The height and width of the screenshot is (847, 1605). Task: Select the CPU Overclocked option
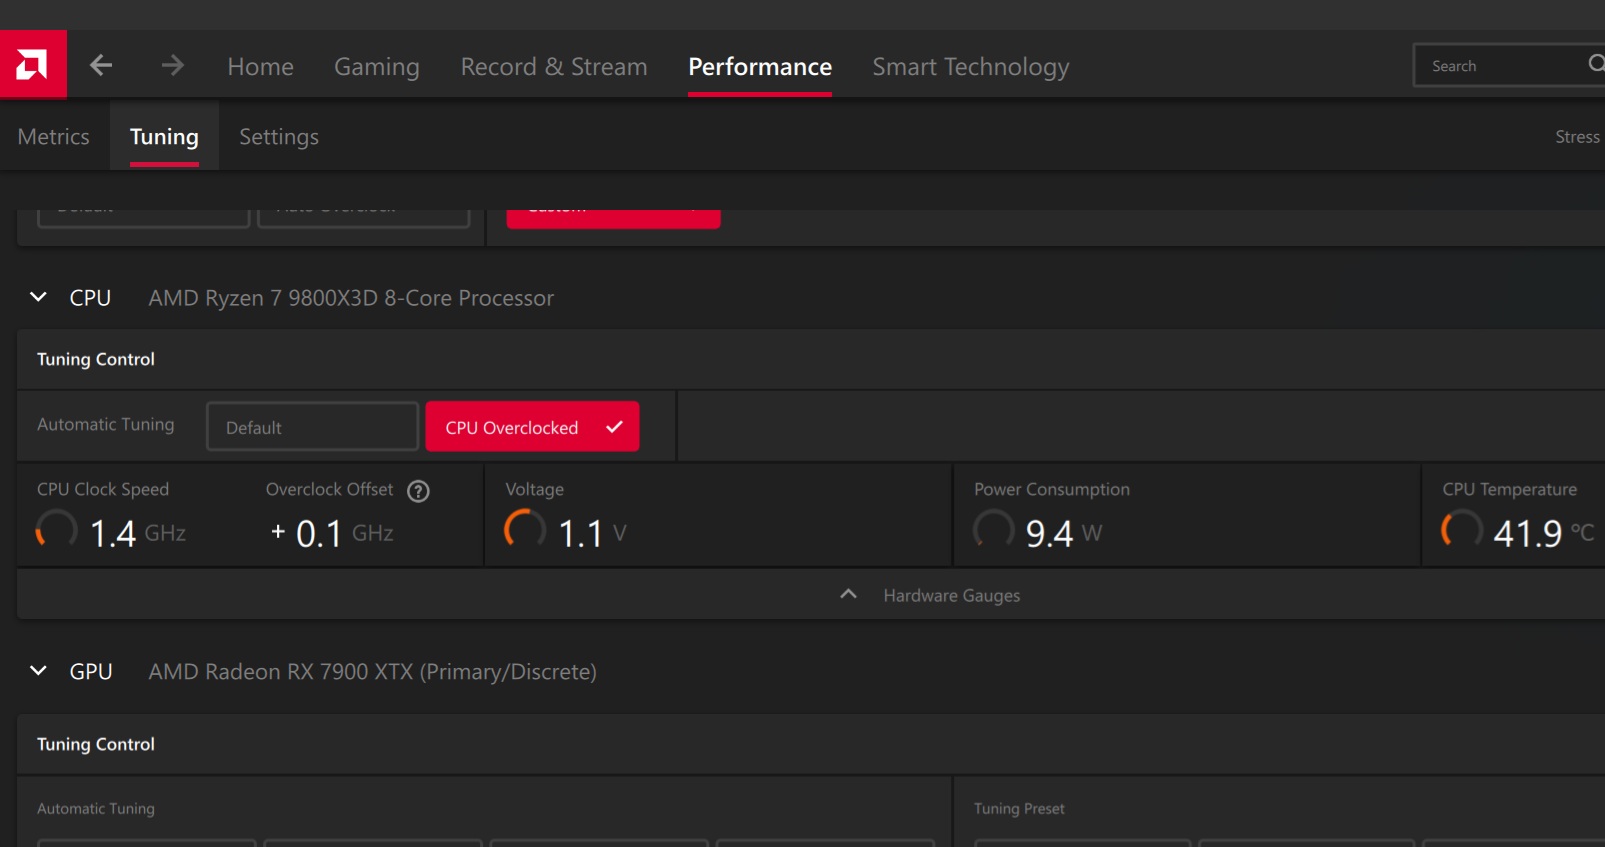[x=532, y=427]
